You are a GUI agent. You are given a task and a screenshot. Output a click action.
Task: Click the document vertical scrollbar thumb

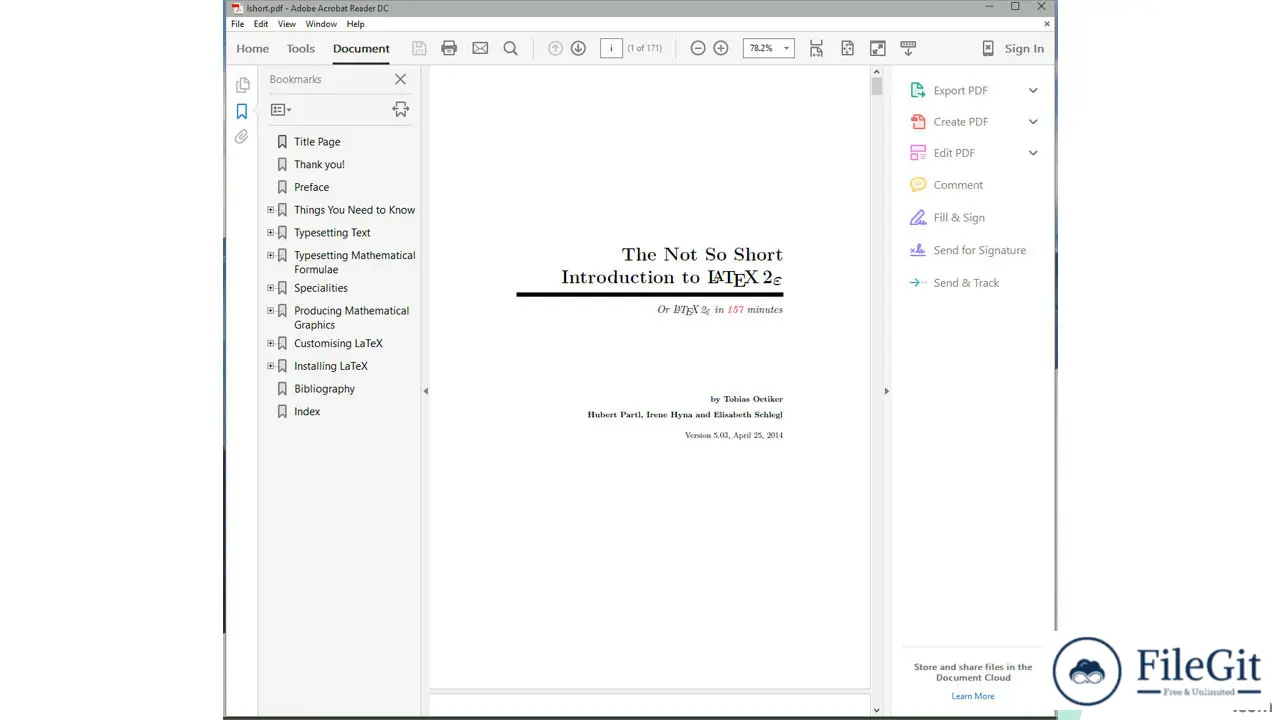coord(877,87)
